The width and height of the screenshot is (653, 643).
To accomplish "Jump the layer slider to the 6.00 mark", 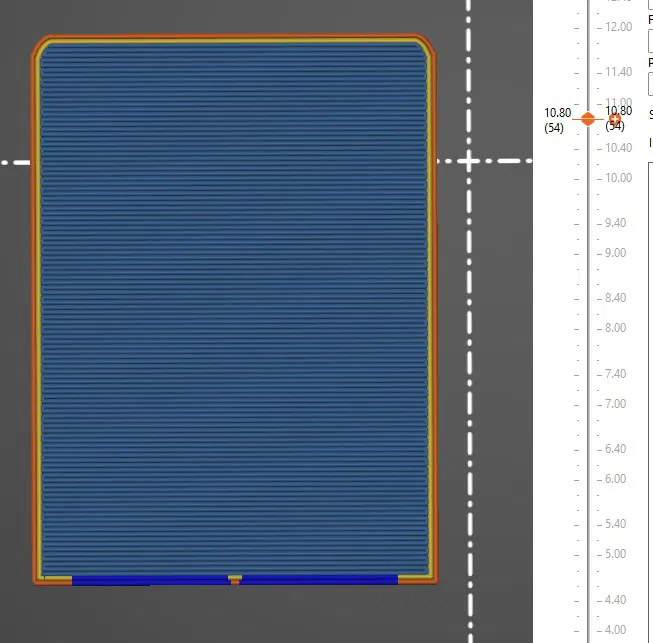I will (x=616, y=479).
